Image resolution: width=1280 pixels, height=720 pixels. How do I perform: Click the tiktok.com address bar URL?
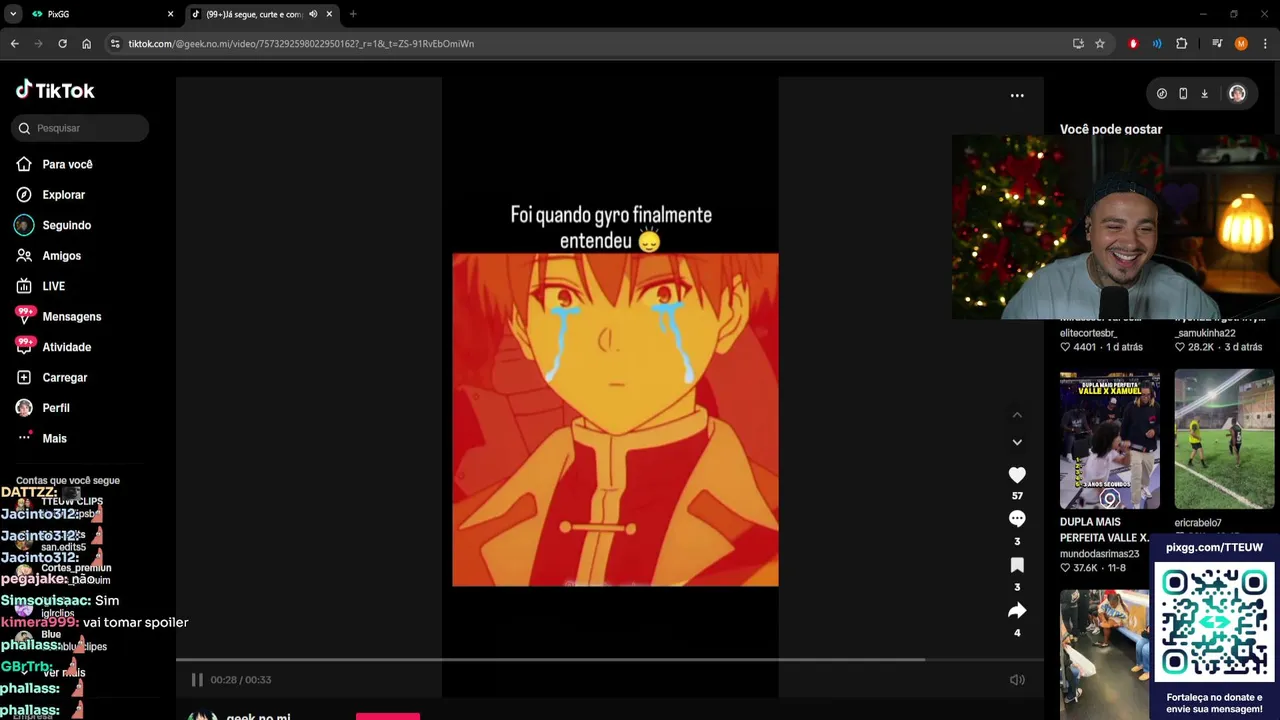click(x=301, y=44)
